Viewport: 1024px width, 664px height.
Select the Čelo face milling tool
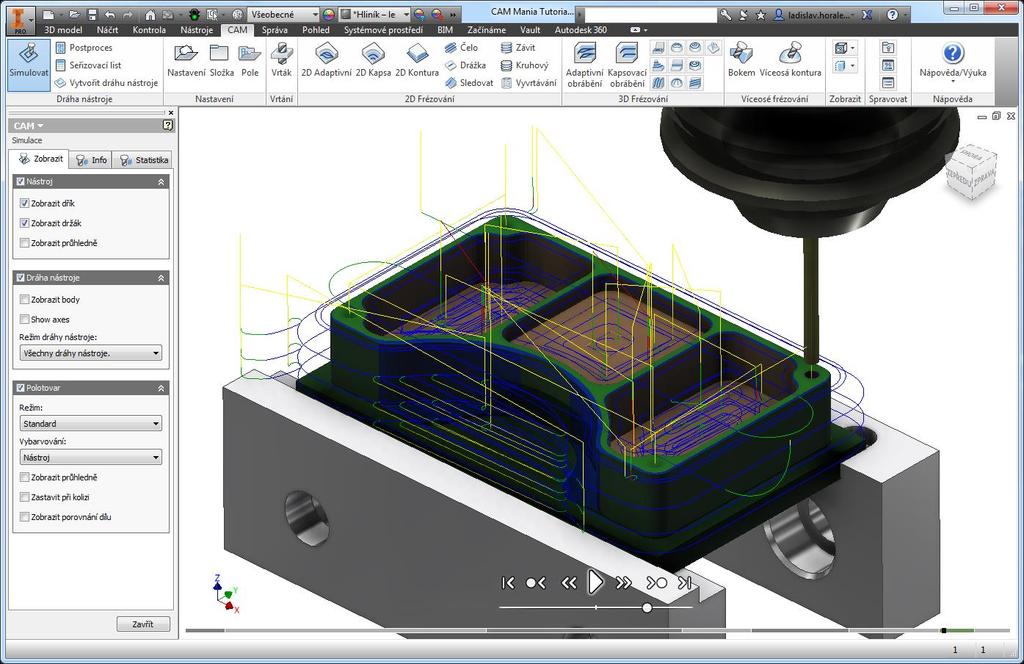[x=462, y=48]
